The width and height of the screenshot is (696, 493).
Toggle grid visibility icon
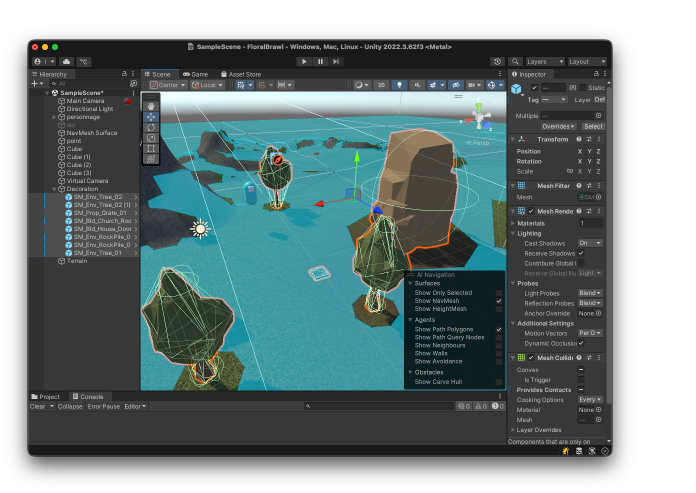point(241,85)
